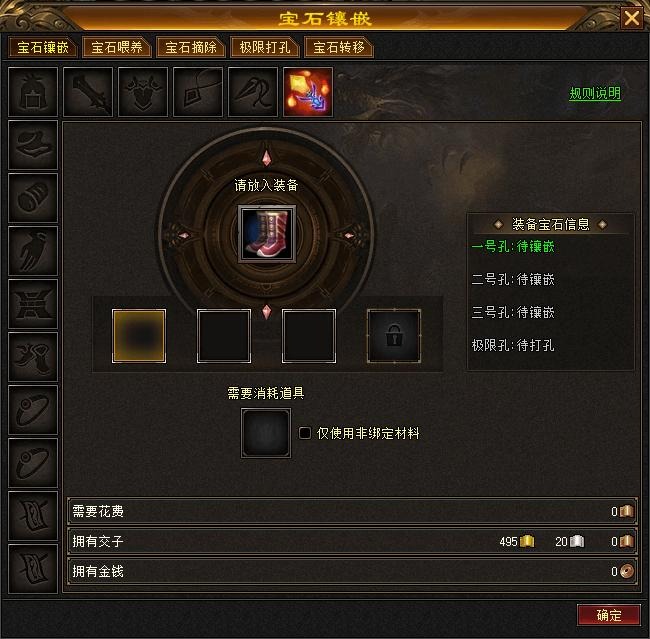Screen dimensions: 650x639
Task: Click the required consumable item slot
Action: 266,433
